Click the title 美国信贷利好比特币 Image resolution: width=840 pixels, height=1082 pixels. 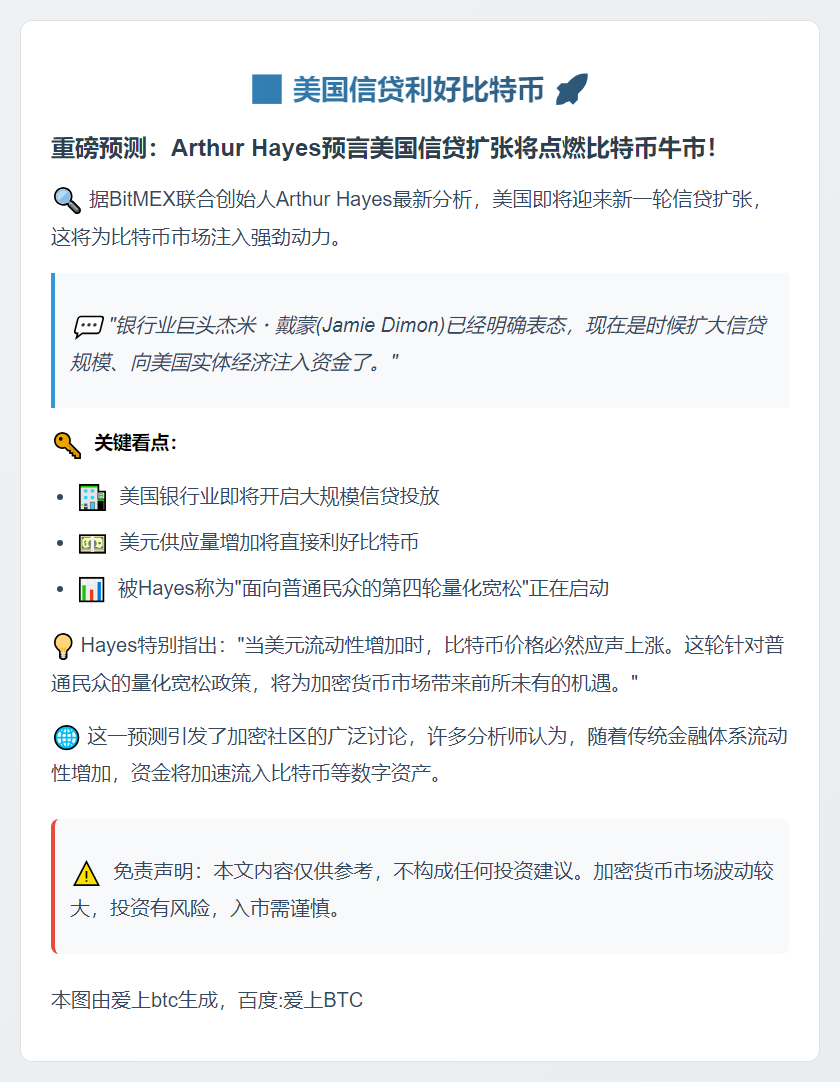pos(418,90)
